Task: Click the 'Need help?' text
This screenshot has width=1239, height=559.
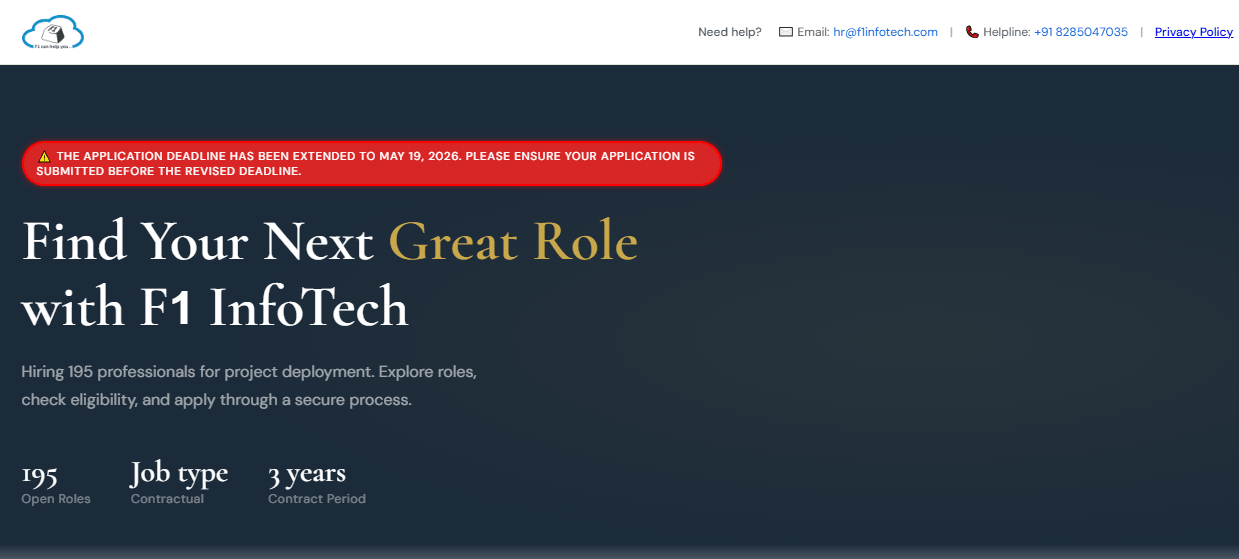Action: pyautogui.click(x=730, y=32)
